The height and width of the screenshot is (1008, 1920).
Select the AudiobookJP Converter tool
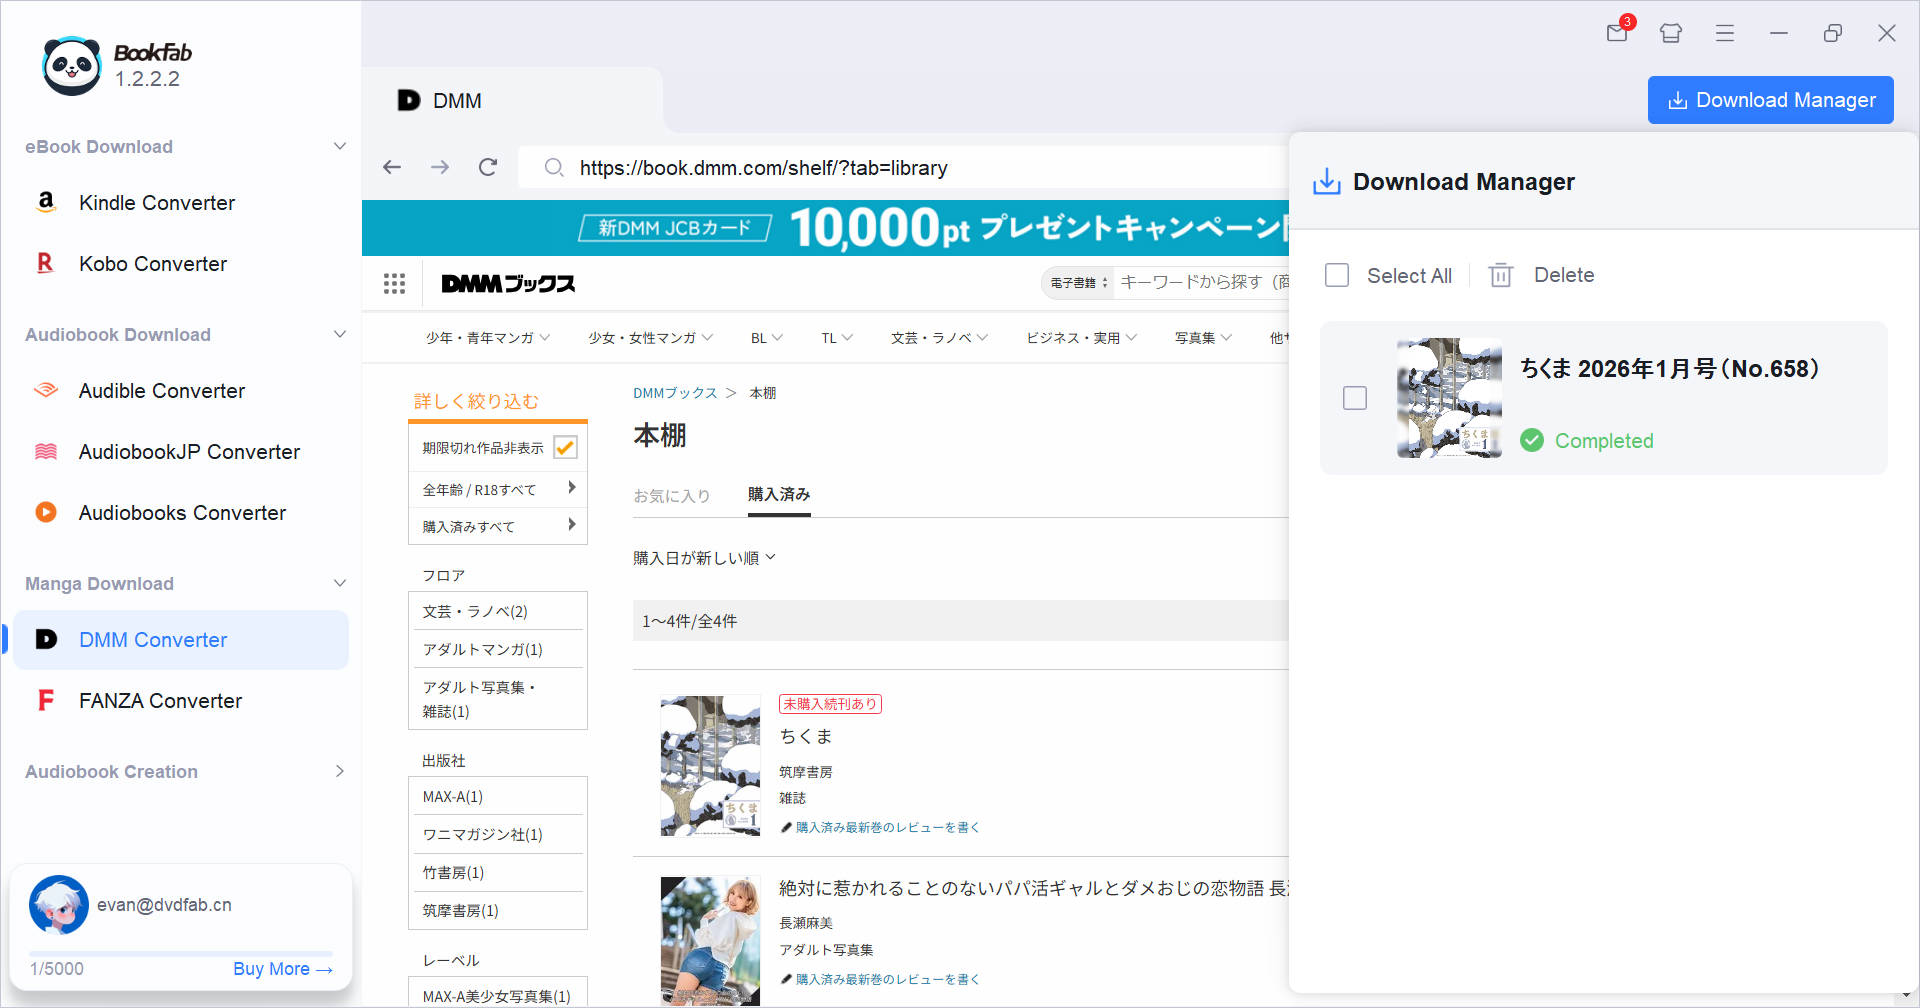pyautogui.click(x=188, y=451)
